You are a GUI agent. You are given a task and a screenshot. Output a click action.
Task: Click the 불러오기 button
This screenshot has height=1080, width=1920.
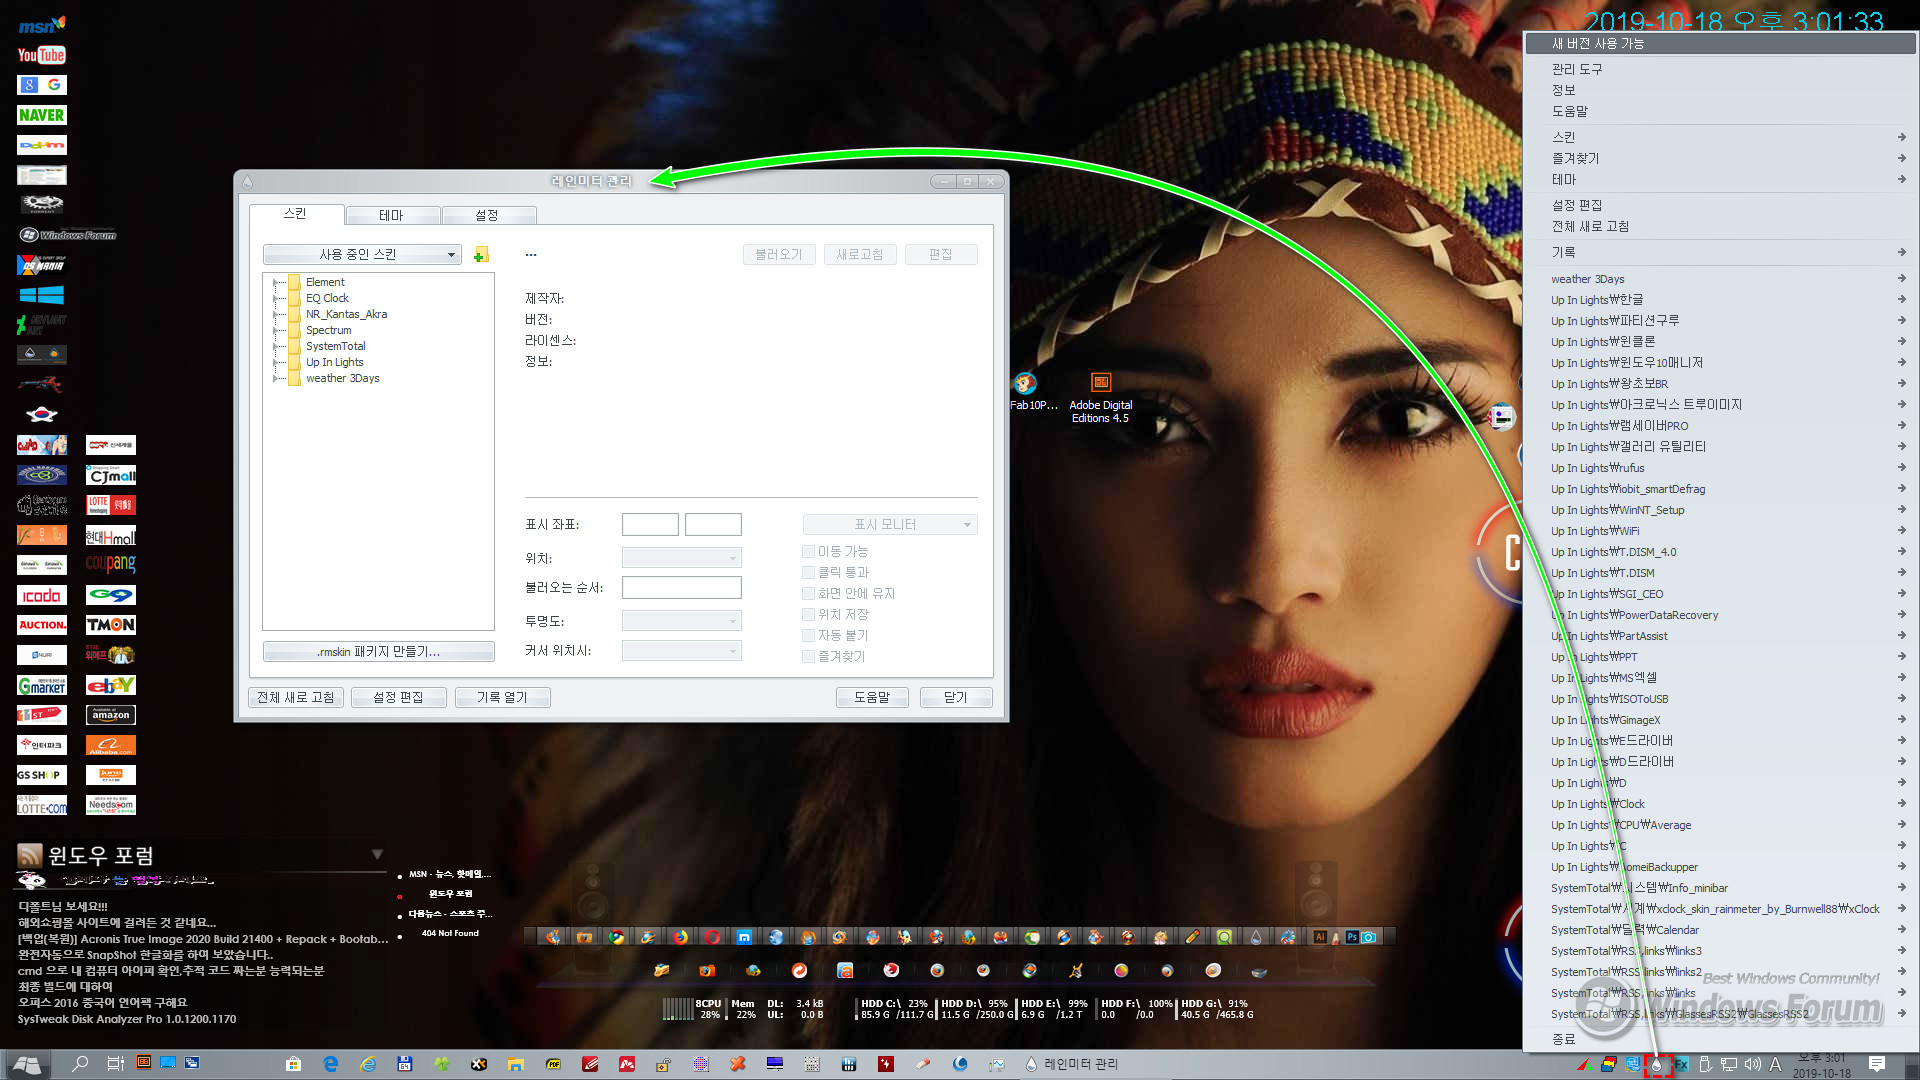click(779, 255)
